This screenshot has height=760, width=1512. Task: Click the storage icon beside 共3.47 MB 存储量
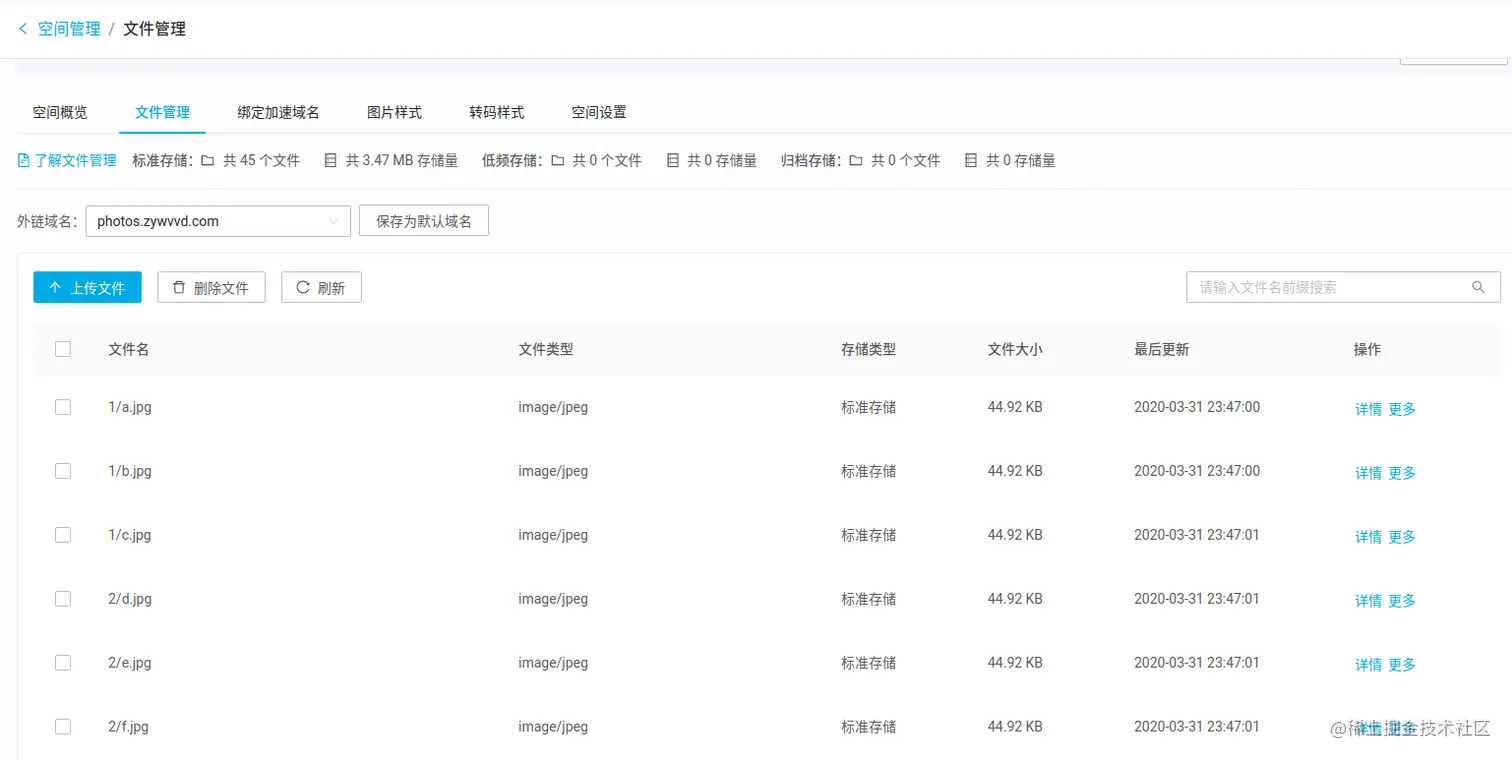(x=331, y=160)
